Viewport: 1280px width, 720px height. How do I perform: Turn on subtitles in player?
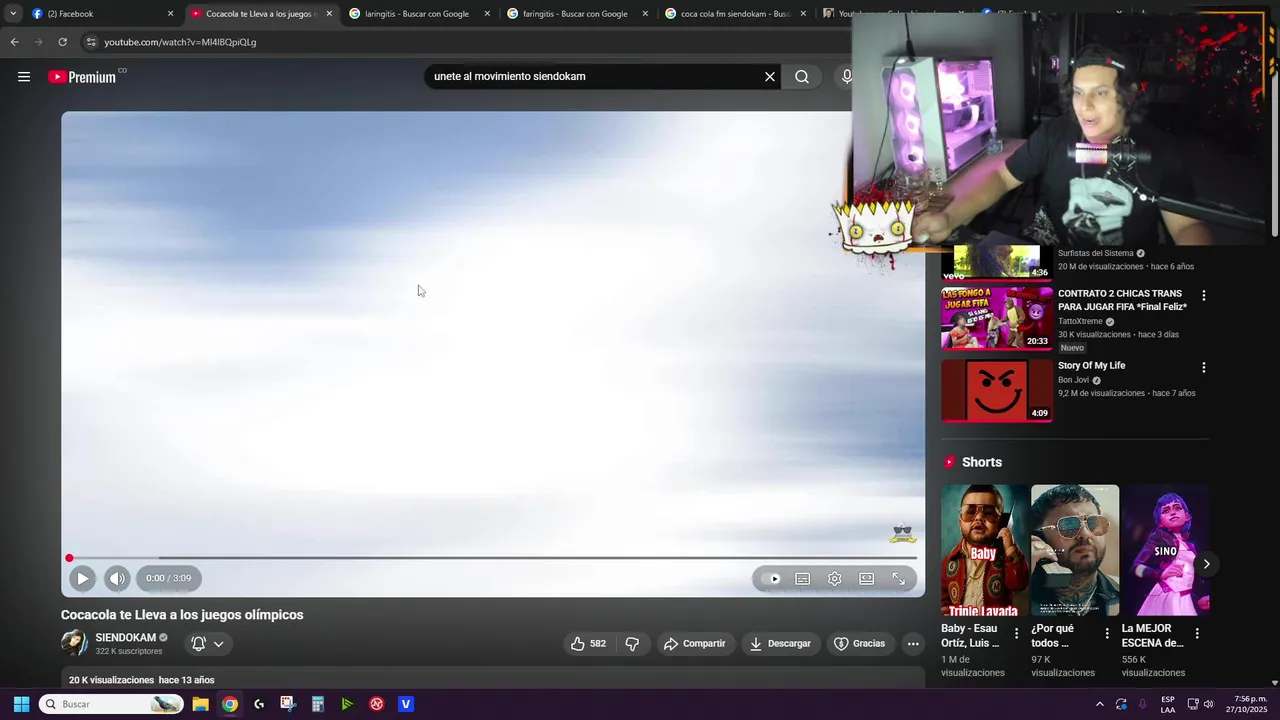click(802, 578)
